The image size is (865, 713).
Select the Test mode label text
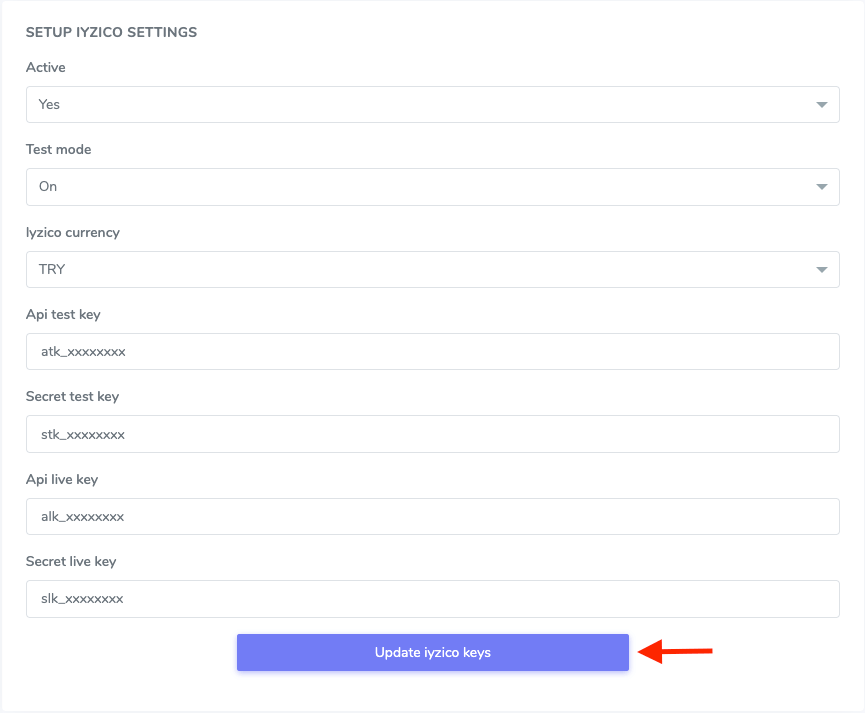pyautogui.click(x=58, y=149)
